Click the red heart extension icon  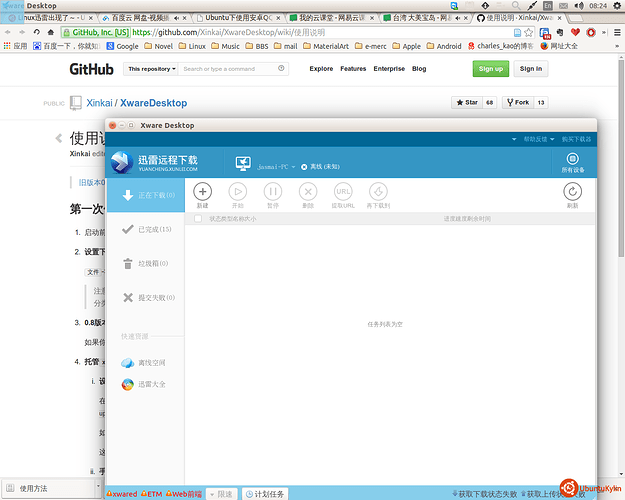[575, 32]
